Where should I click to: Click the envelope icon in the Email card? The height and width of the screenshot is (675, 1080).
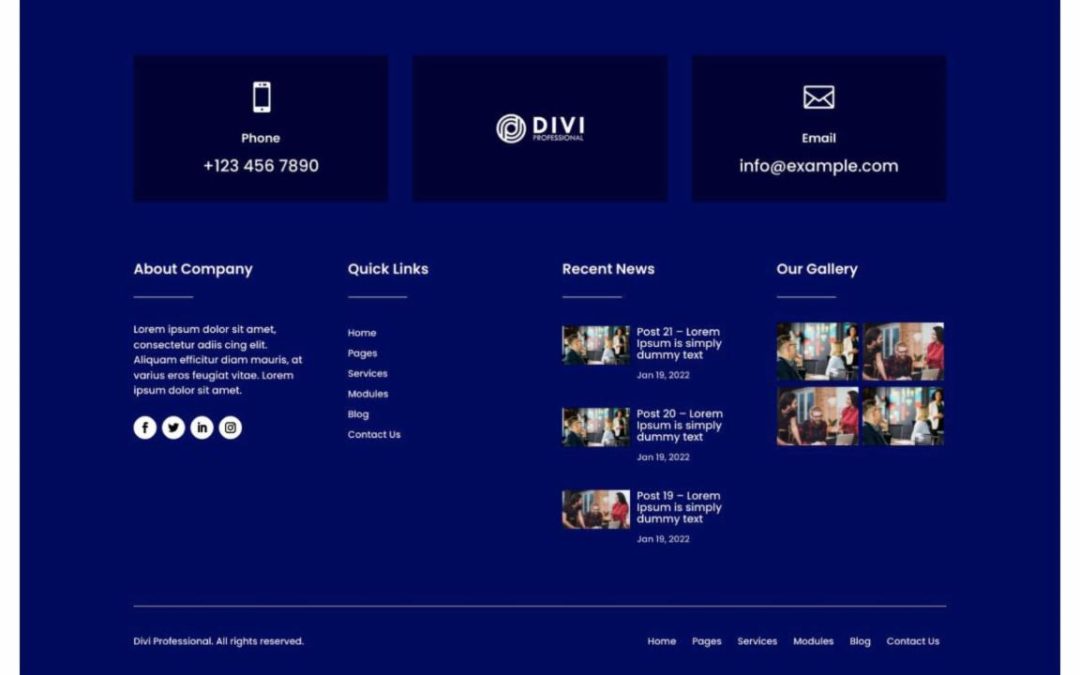tap(818, 97)
